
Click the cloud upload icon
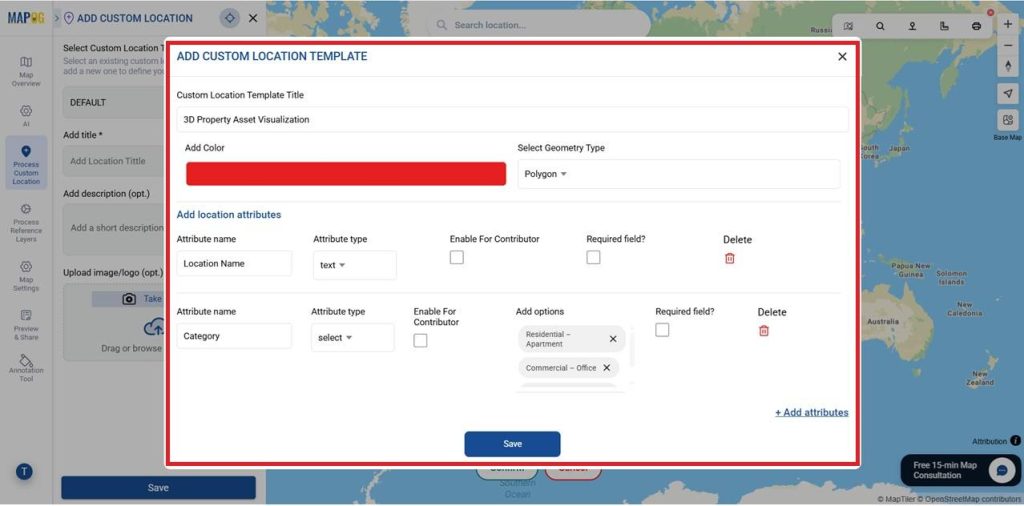tap(155, 326)
